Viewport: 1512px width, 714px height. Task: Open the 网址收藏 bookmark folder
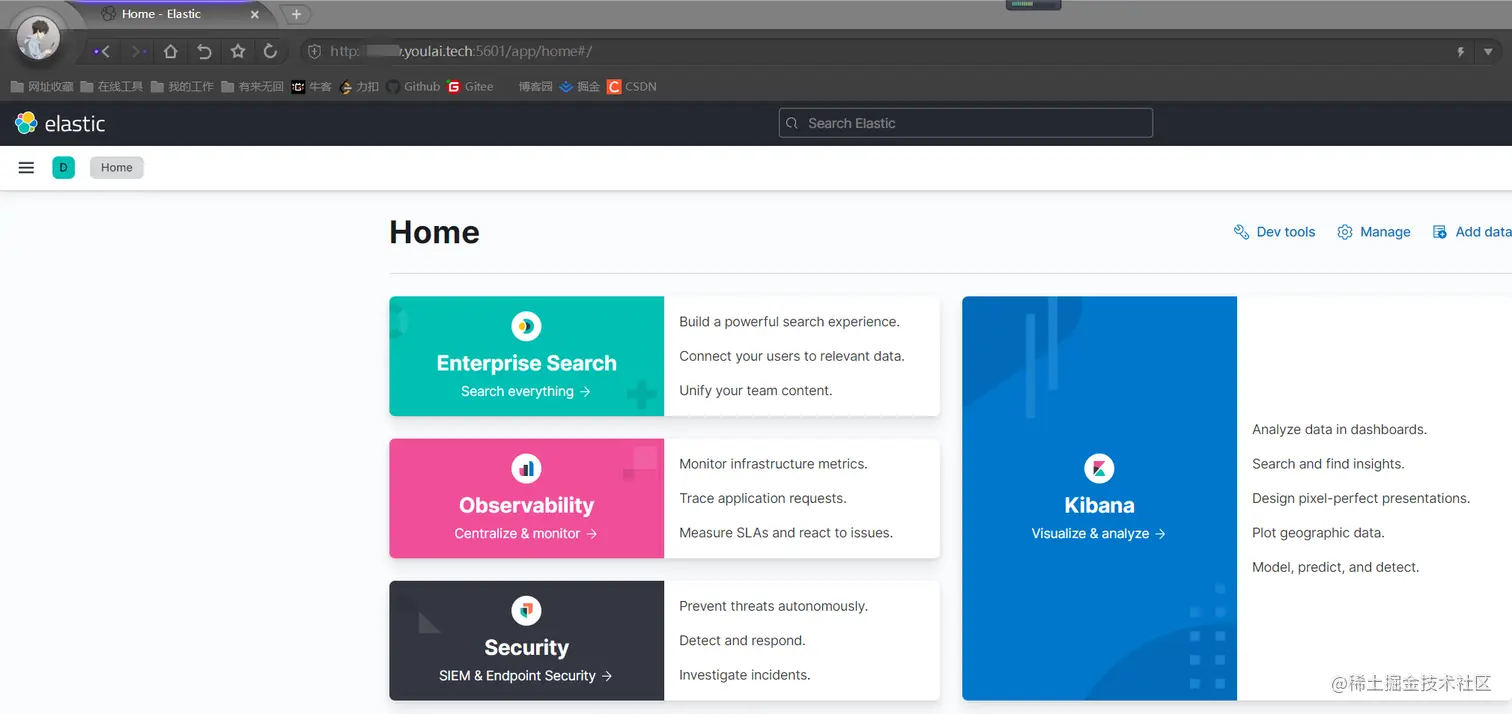42,87
